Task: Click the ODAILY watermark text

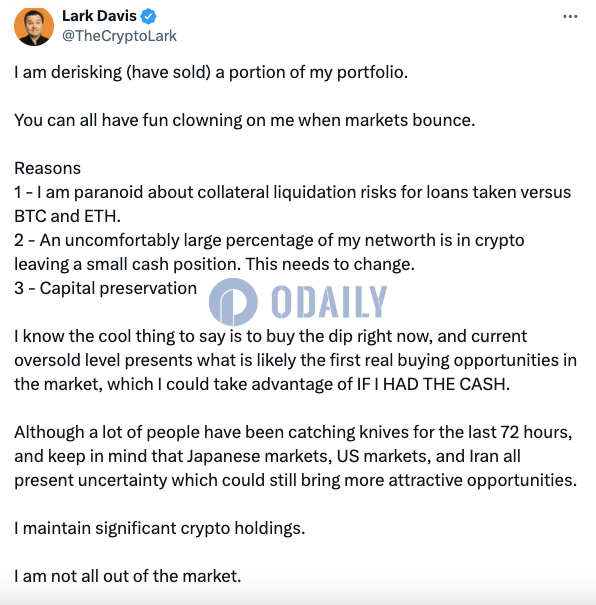Action: coord(329,302)
